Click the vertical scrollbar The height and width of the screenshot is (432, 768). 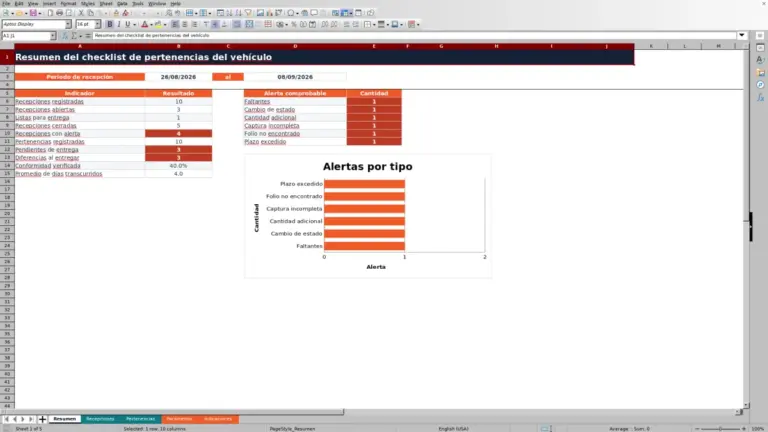[746, 227]
